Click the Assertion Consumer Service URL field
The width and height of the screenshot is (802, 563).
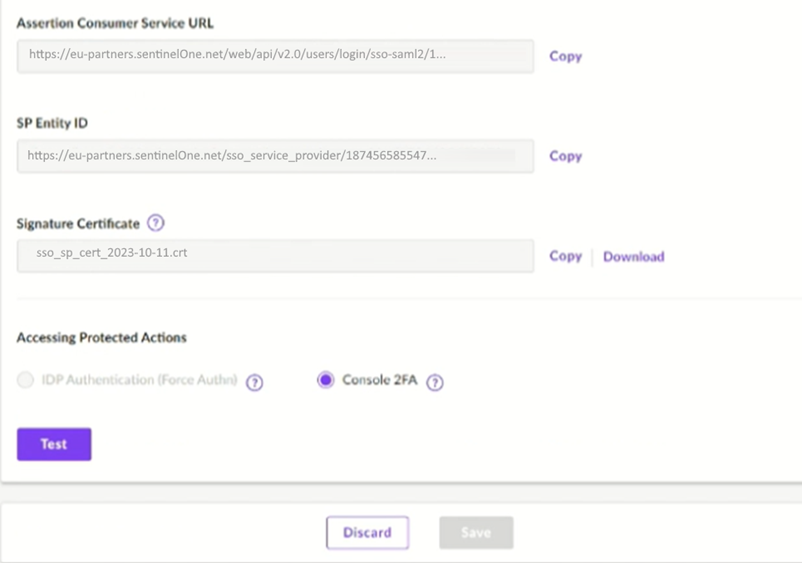tap(275, 56)
